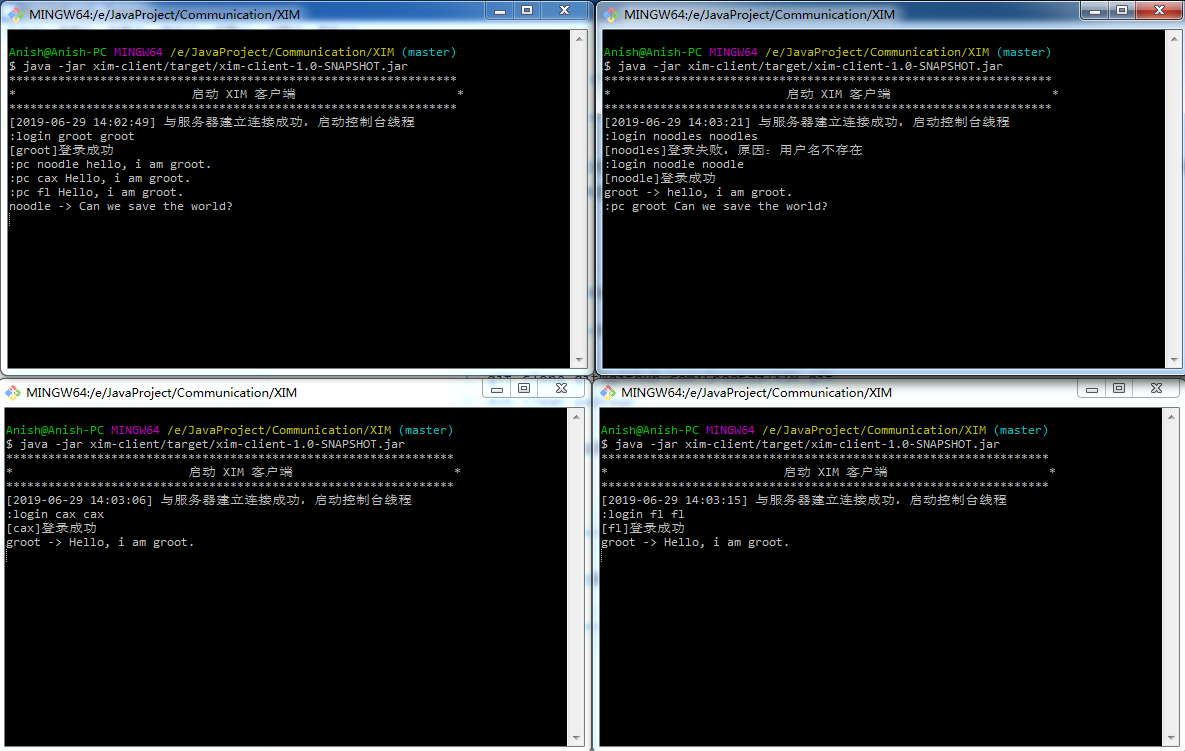Close the terminal where fl logged in

[x=1156, y=388]
